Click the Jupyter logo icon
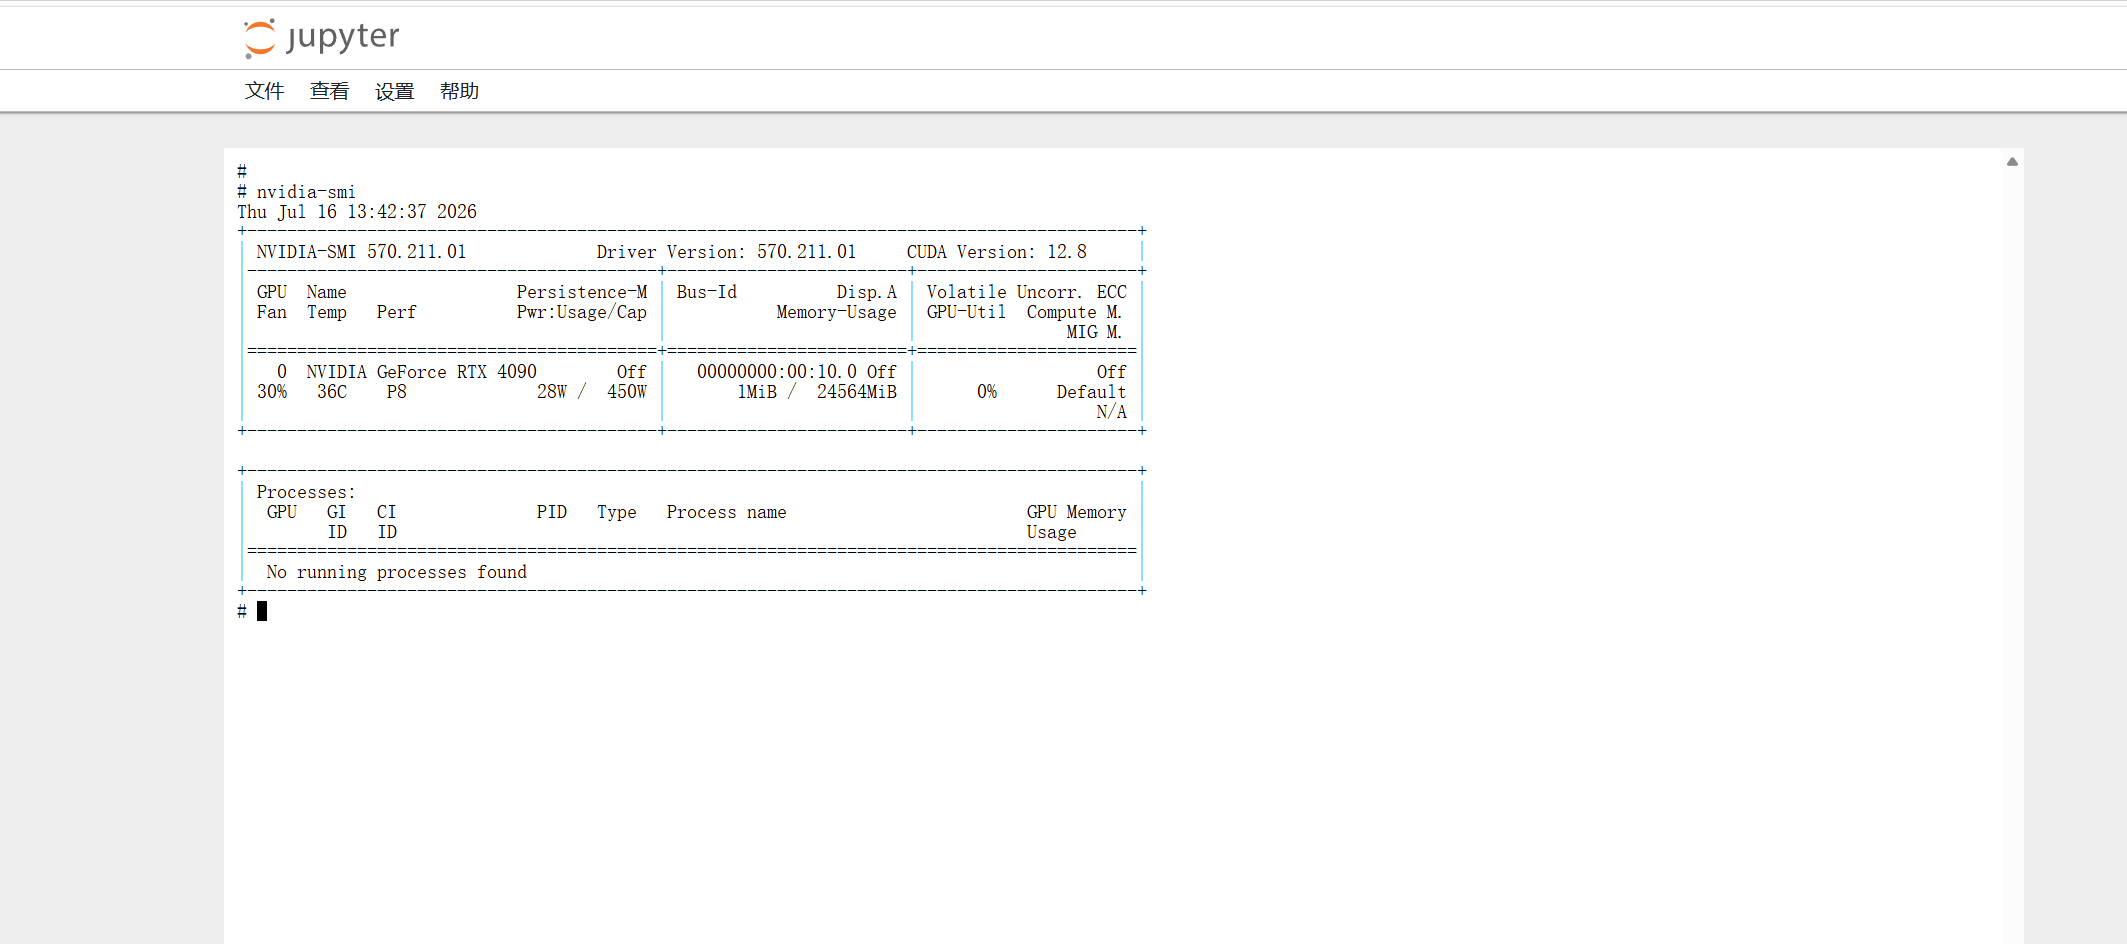 coord(260,38)
